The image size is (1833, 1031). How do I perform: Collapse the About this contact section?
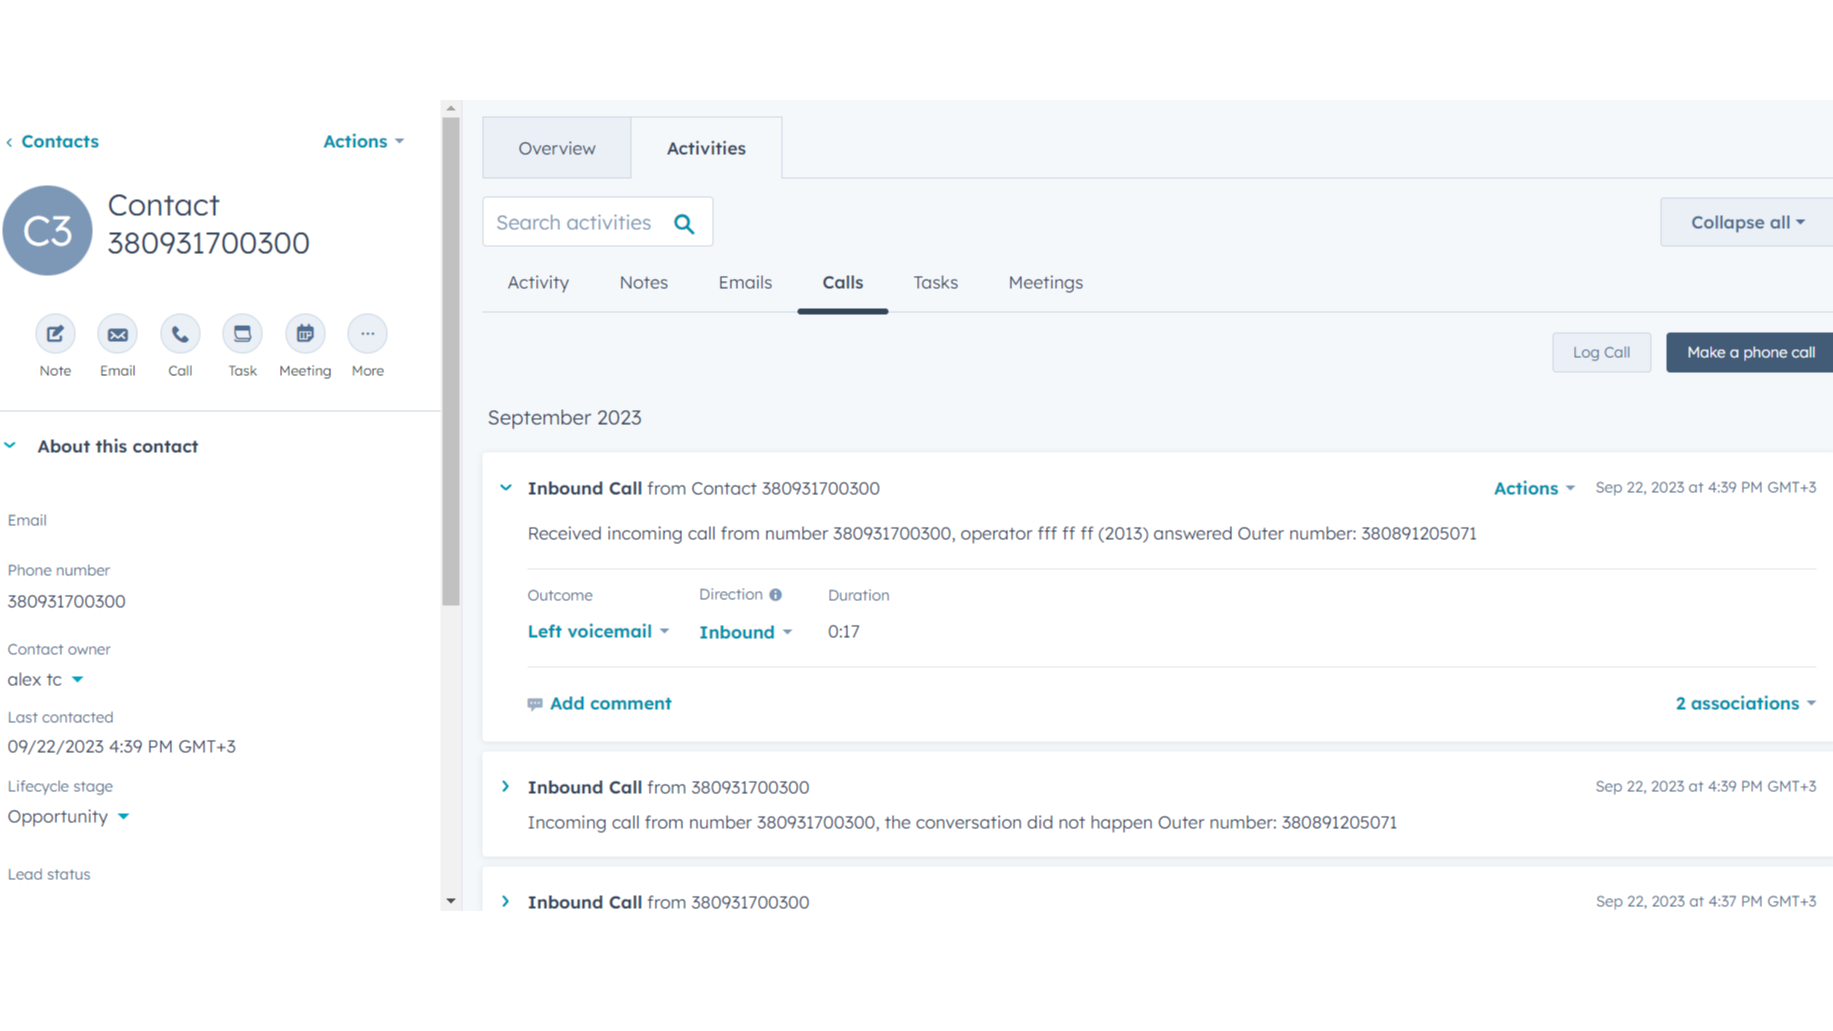point(11,446)
